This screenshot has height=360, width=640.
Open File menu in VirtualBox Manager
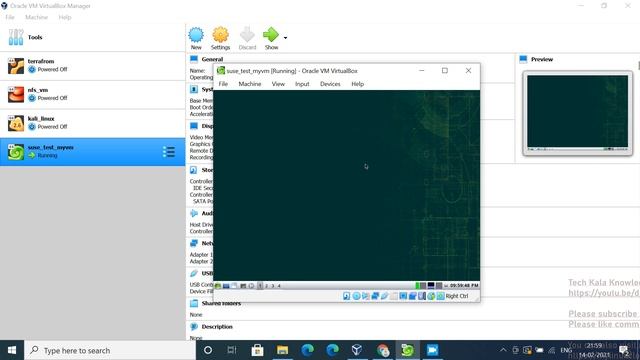pyautogui.click(x=10, y=17)
